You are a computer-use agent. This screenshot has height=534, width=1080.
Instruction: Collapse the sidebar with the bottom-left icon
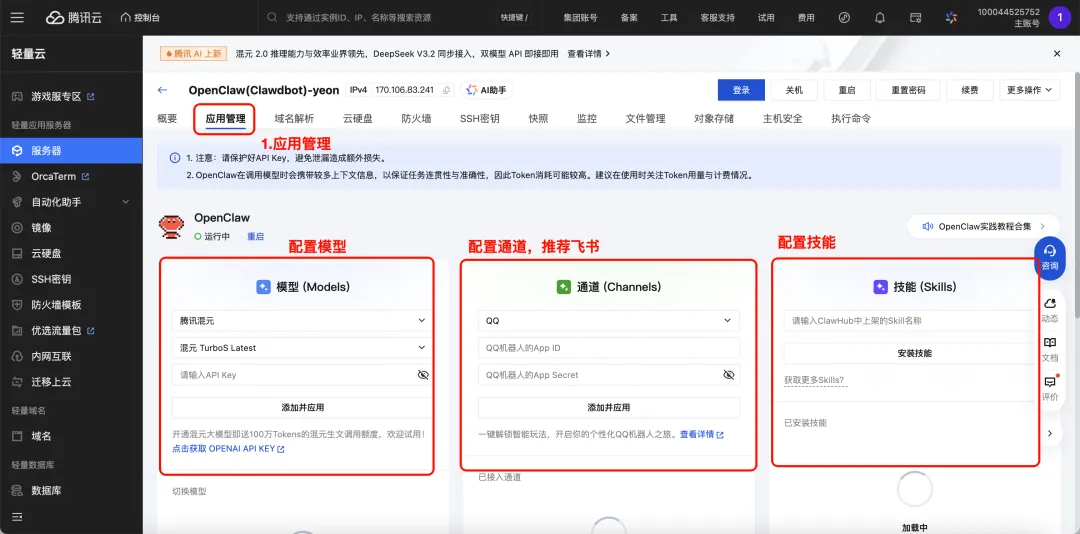(x=18, y=517)
